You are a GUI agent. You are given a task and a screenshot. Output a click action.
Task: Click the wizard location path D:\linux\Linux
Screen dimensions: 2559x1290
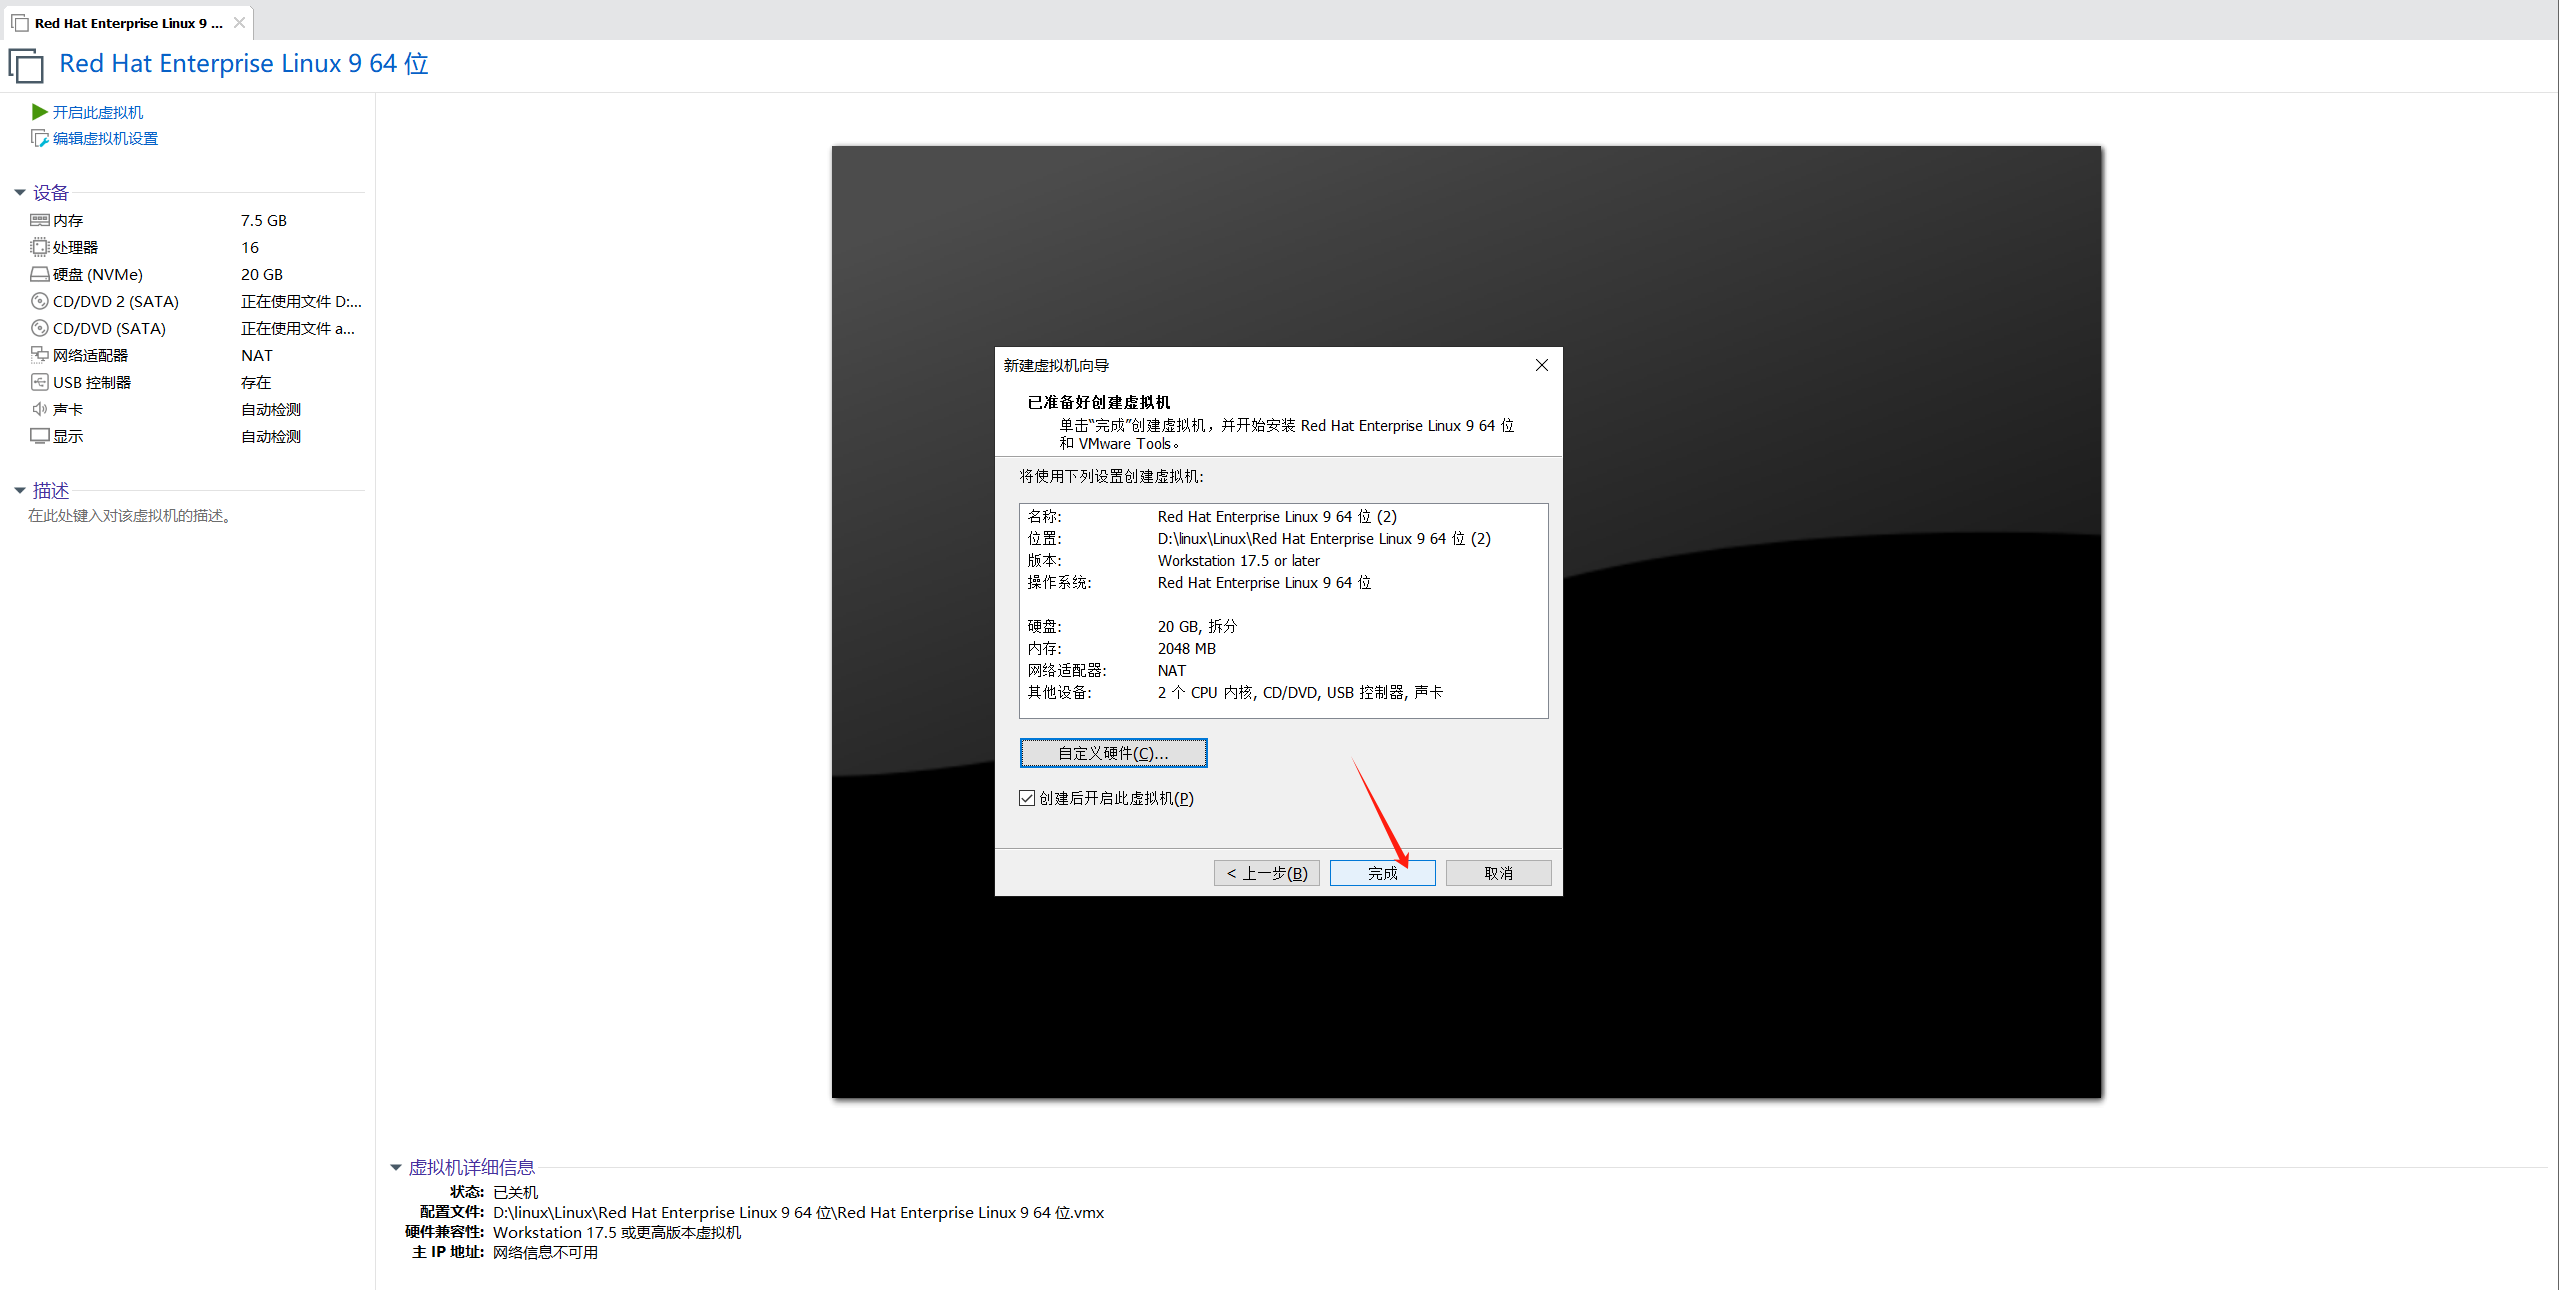(1324, 538)
